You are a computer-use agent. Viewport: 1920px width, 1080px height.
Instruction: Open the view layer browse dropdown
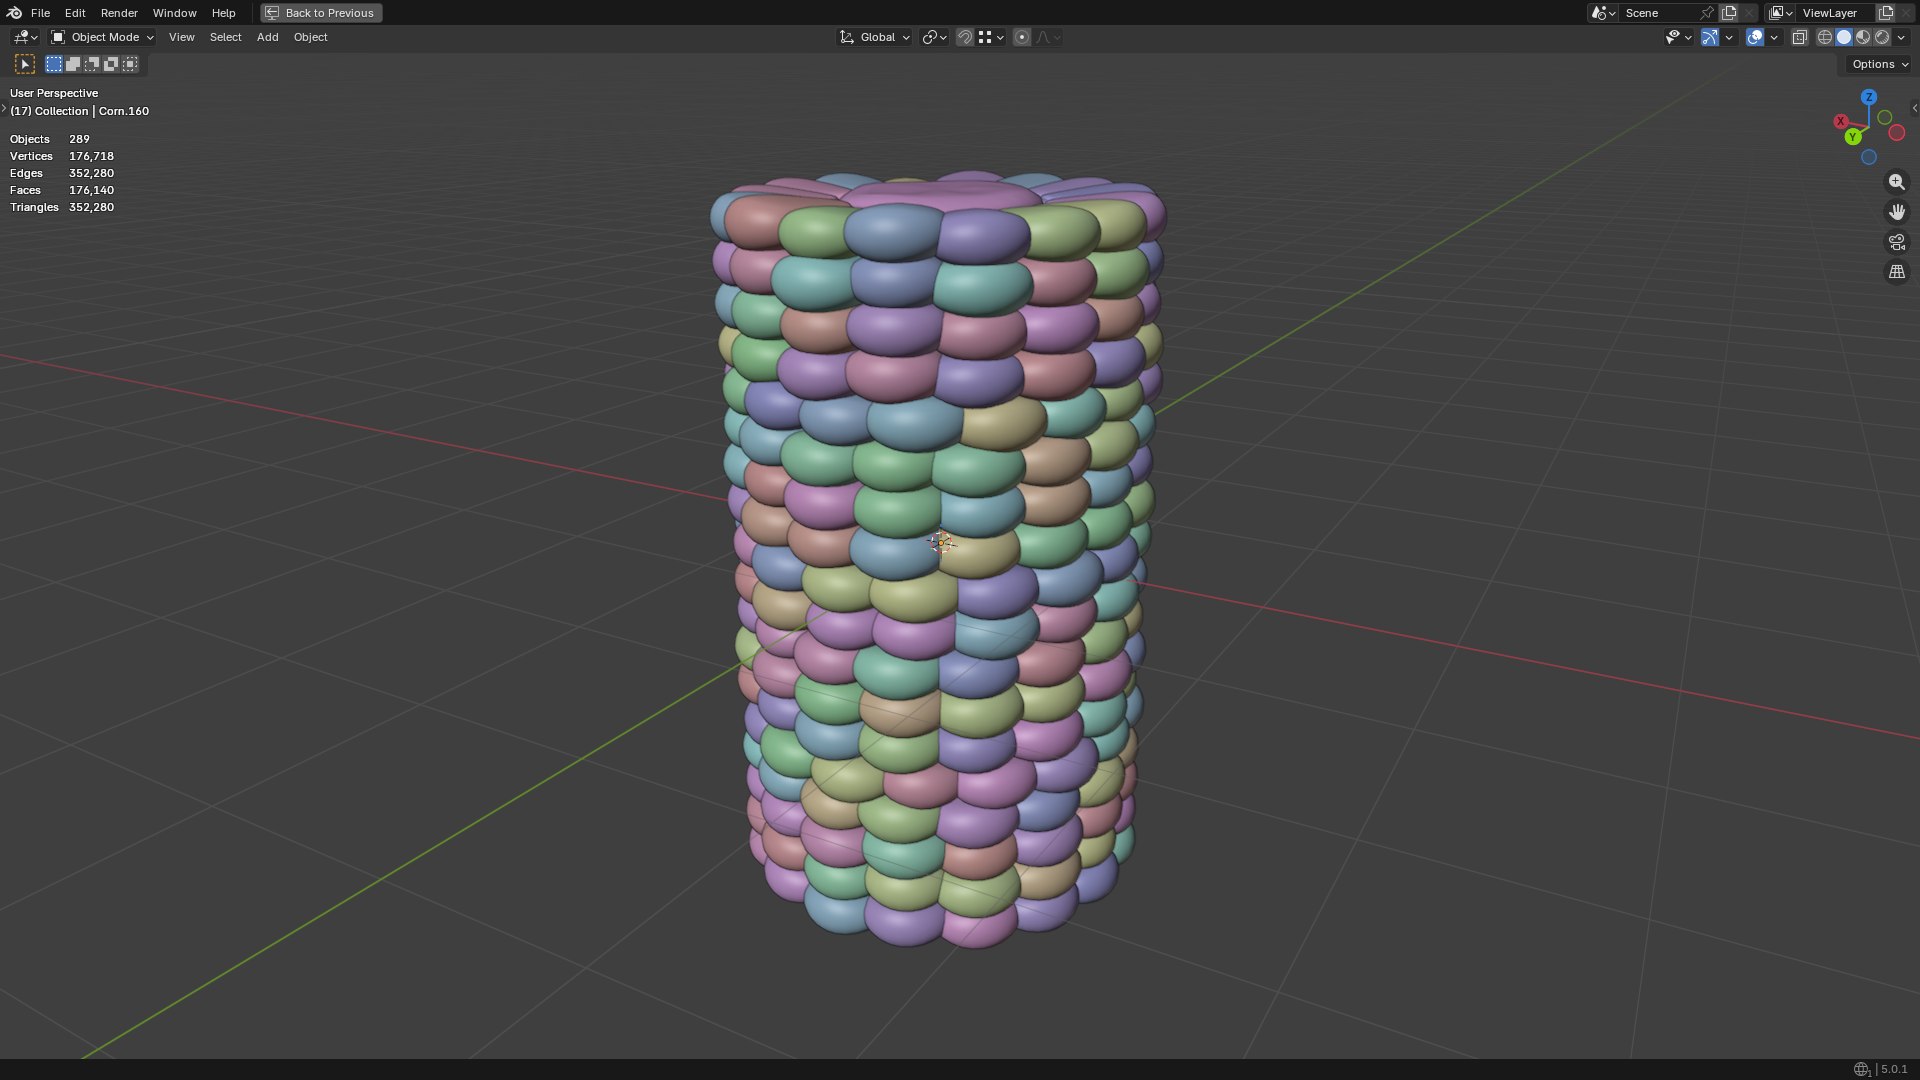[1780, 13]
